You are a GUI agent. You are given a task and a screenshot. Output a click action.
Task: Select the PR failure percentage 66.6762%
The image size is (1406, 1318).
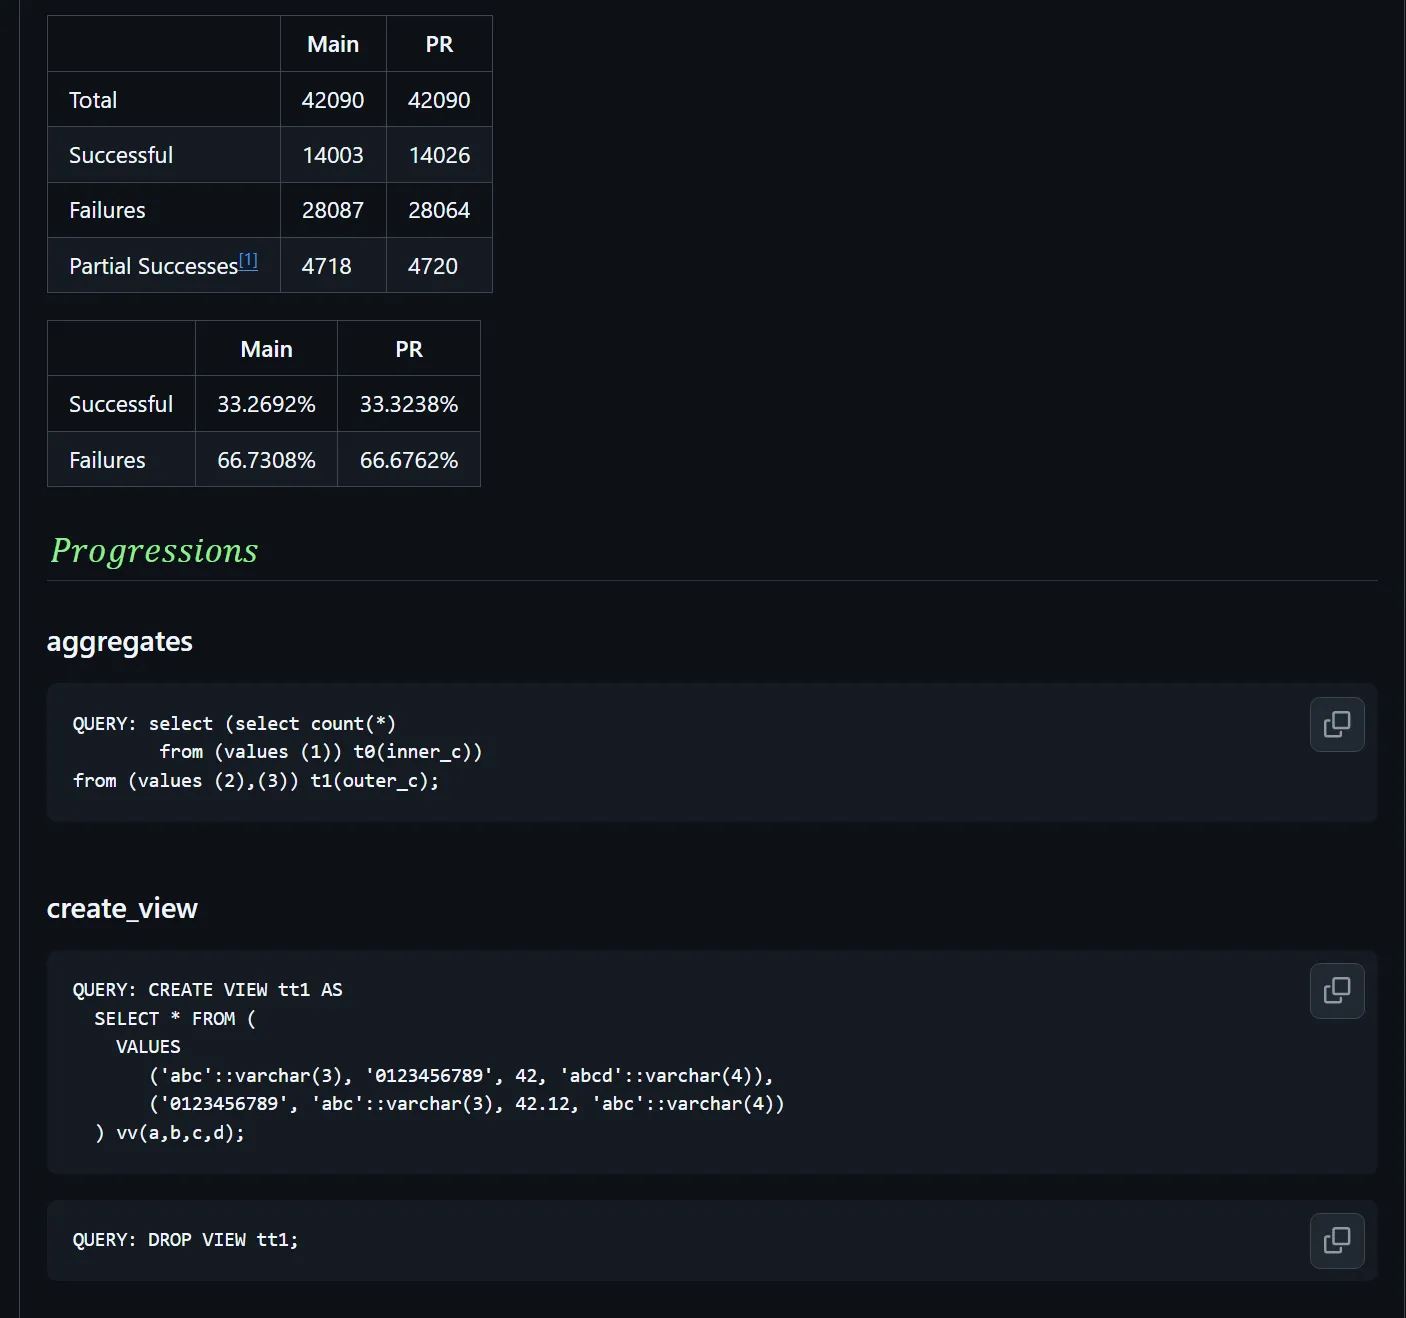[408, 460]
